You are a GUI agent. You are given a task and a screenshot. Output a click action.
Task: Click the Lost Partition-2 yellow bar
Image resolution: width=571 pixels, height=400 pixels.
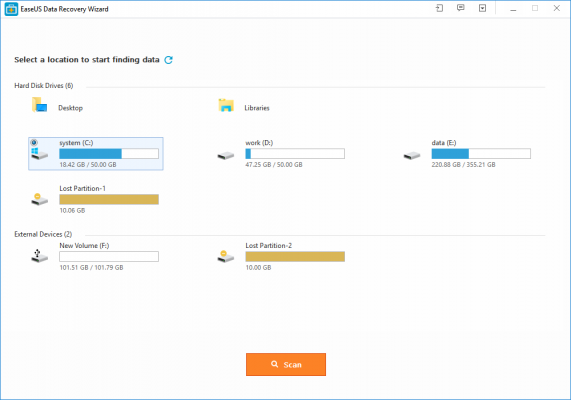[295, 256]
